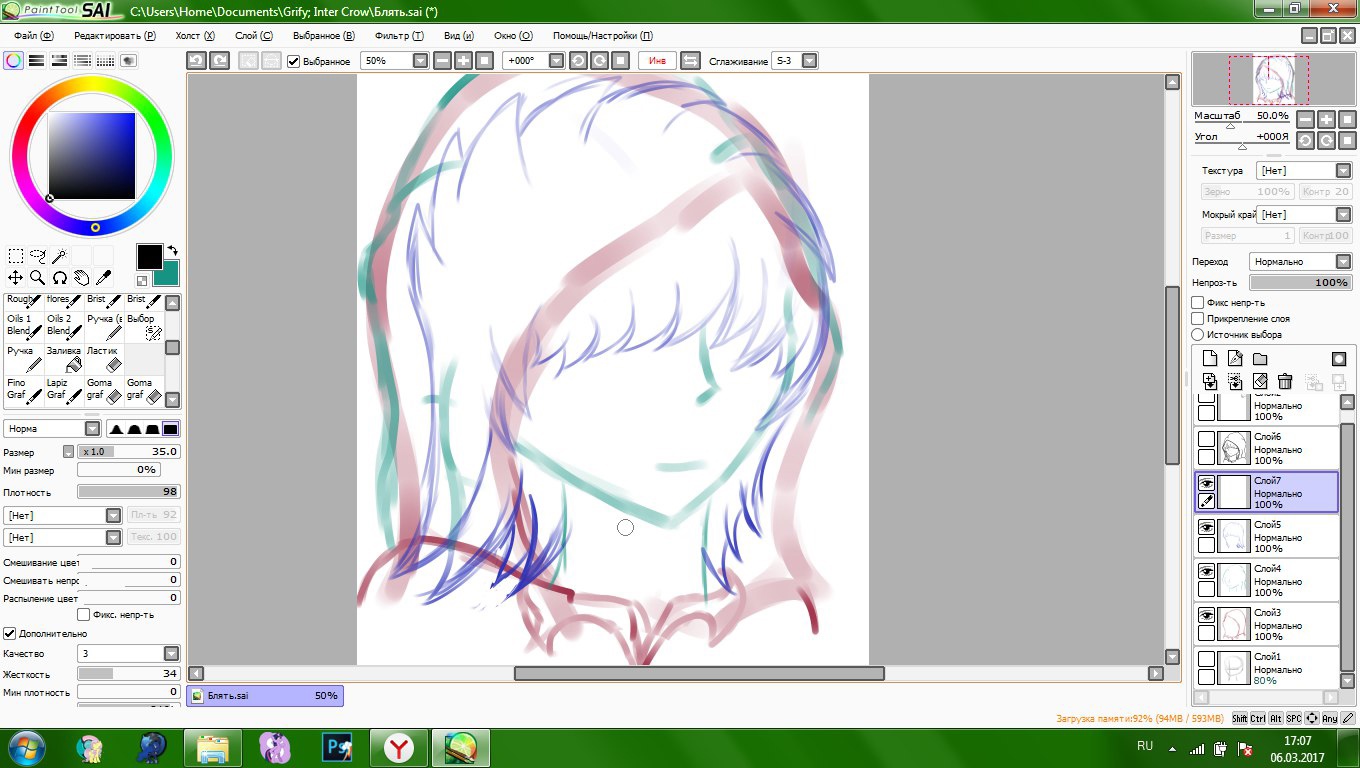Delete the current layer with trash icon

1285,382
